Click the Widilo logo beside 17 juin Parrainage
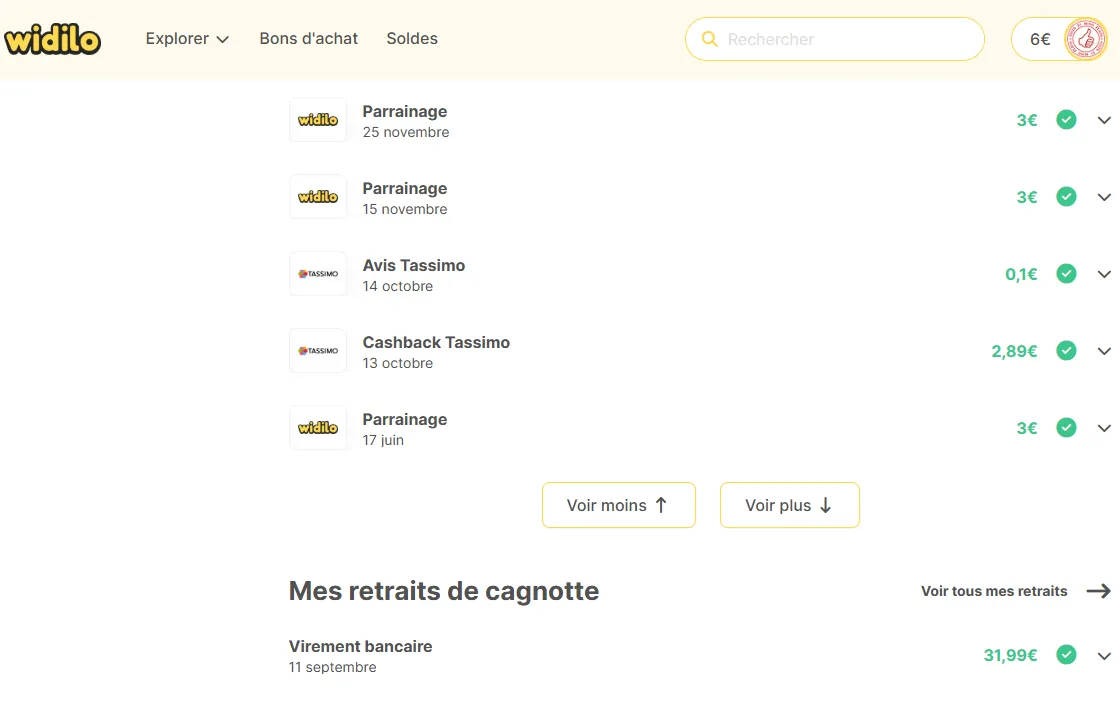The height and width of the screenshot is (714, 1120). pos(318,428)
